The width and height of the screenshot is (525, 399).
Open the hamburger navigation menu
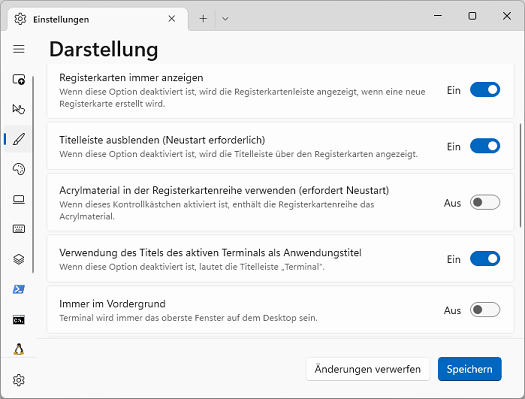click(19, 49)
